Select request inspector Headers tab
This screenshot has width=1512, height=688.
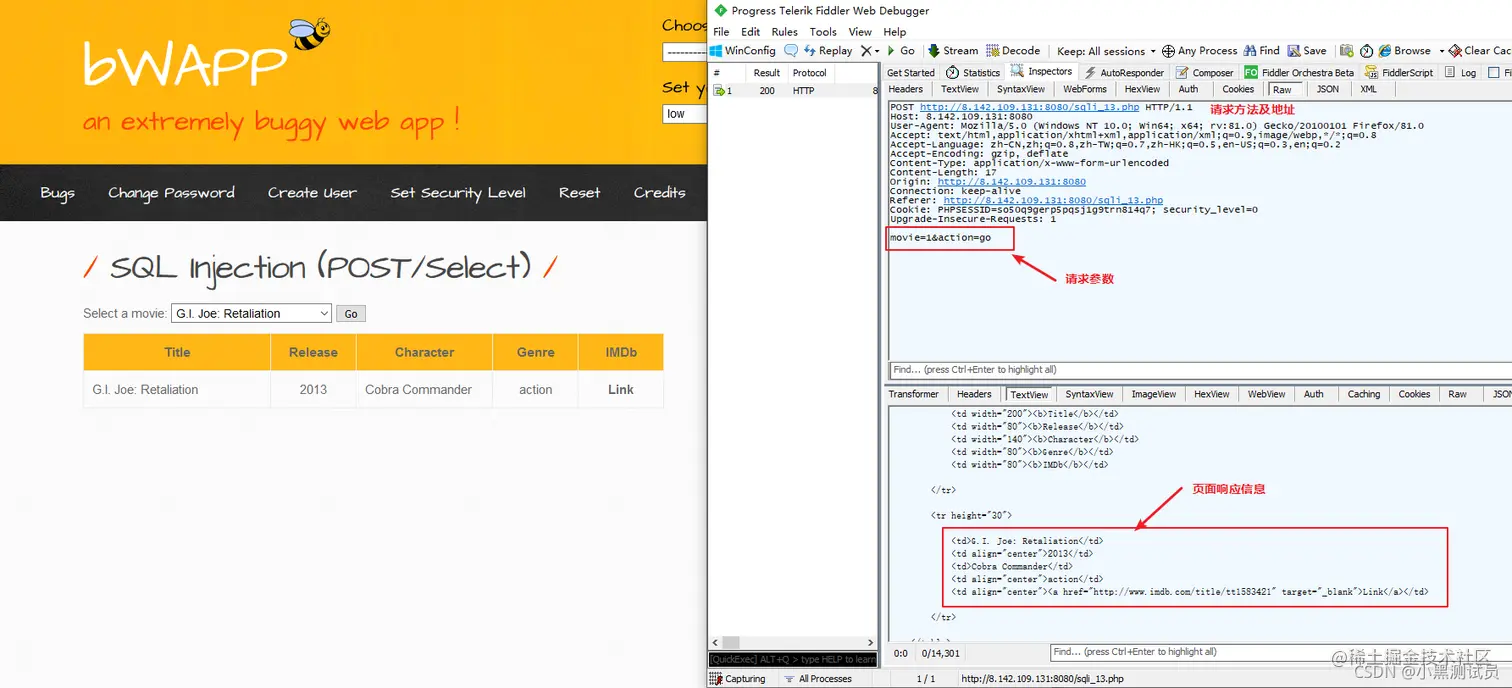click(x=906, y=89)
